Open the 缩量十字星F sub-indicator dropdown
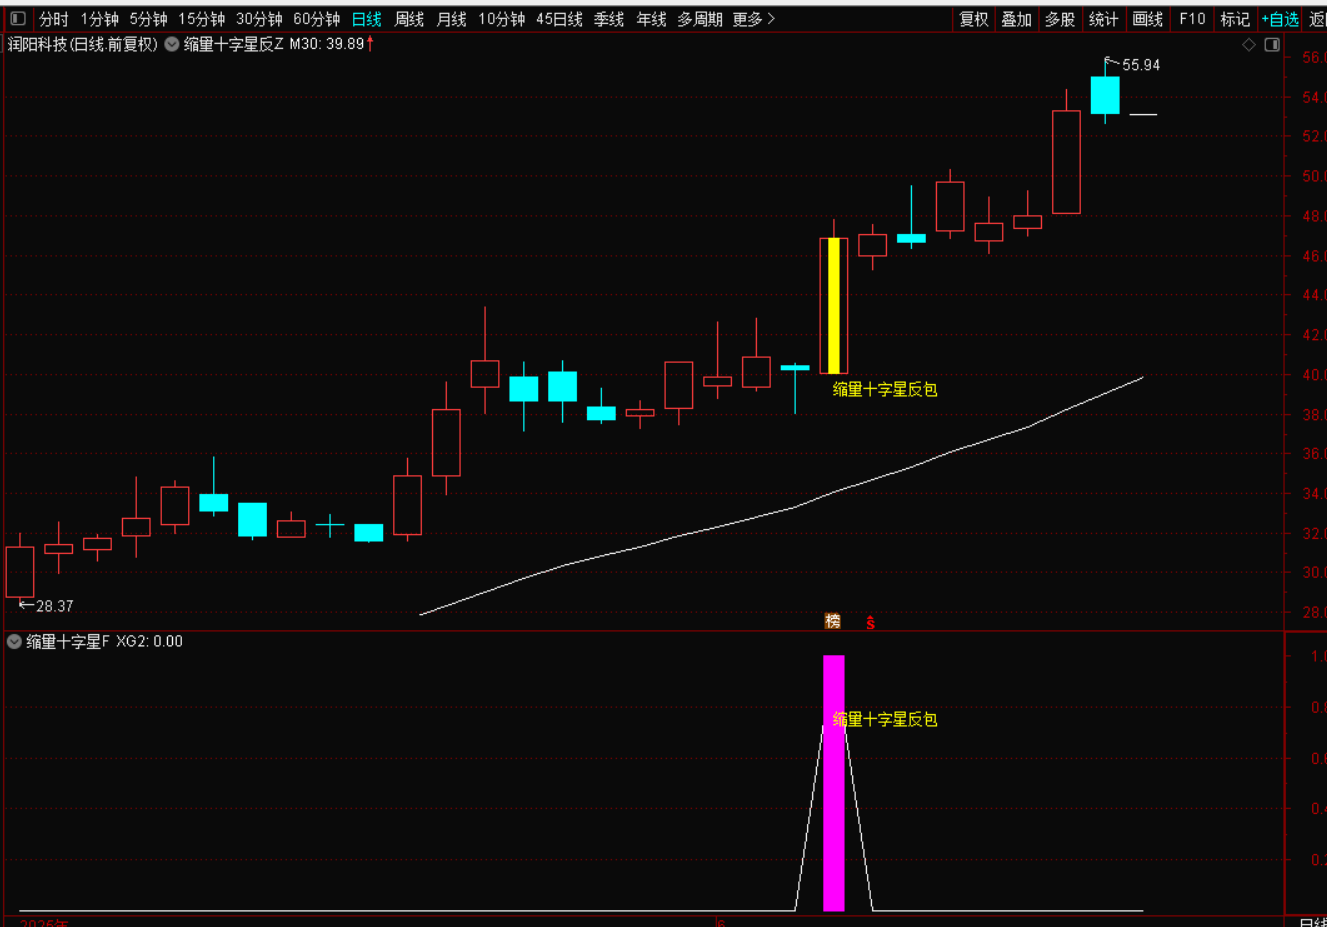This screenshot has height=927, width=1327. 14,642
